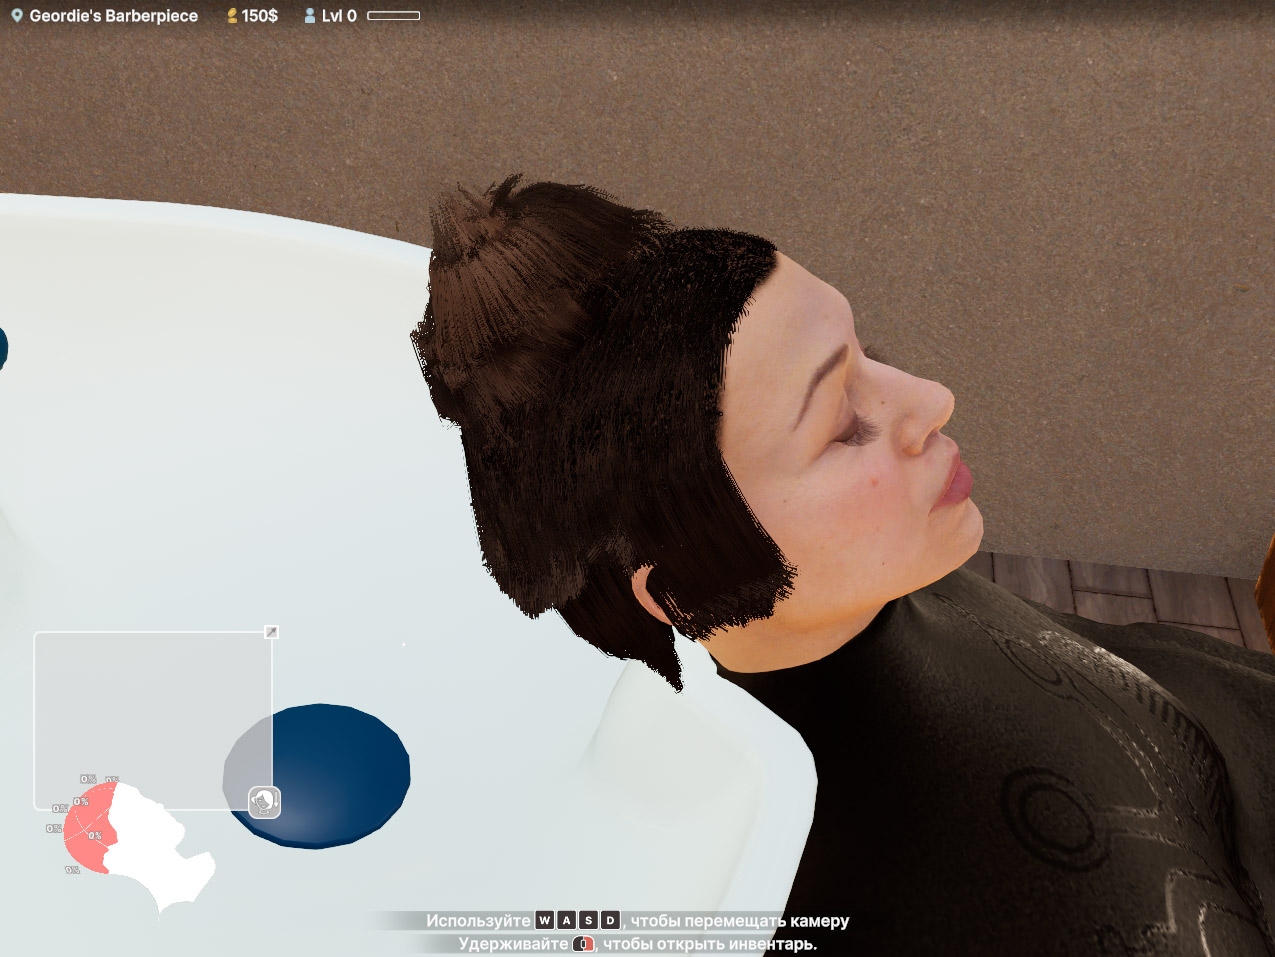Click the right mouse button hint icon

(x=584, y=943)
